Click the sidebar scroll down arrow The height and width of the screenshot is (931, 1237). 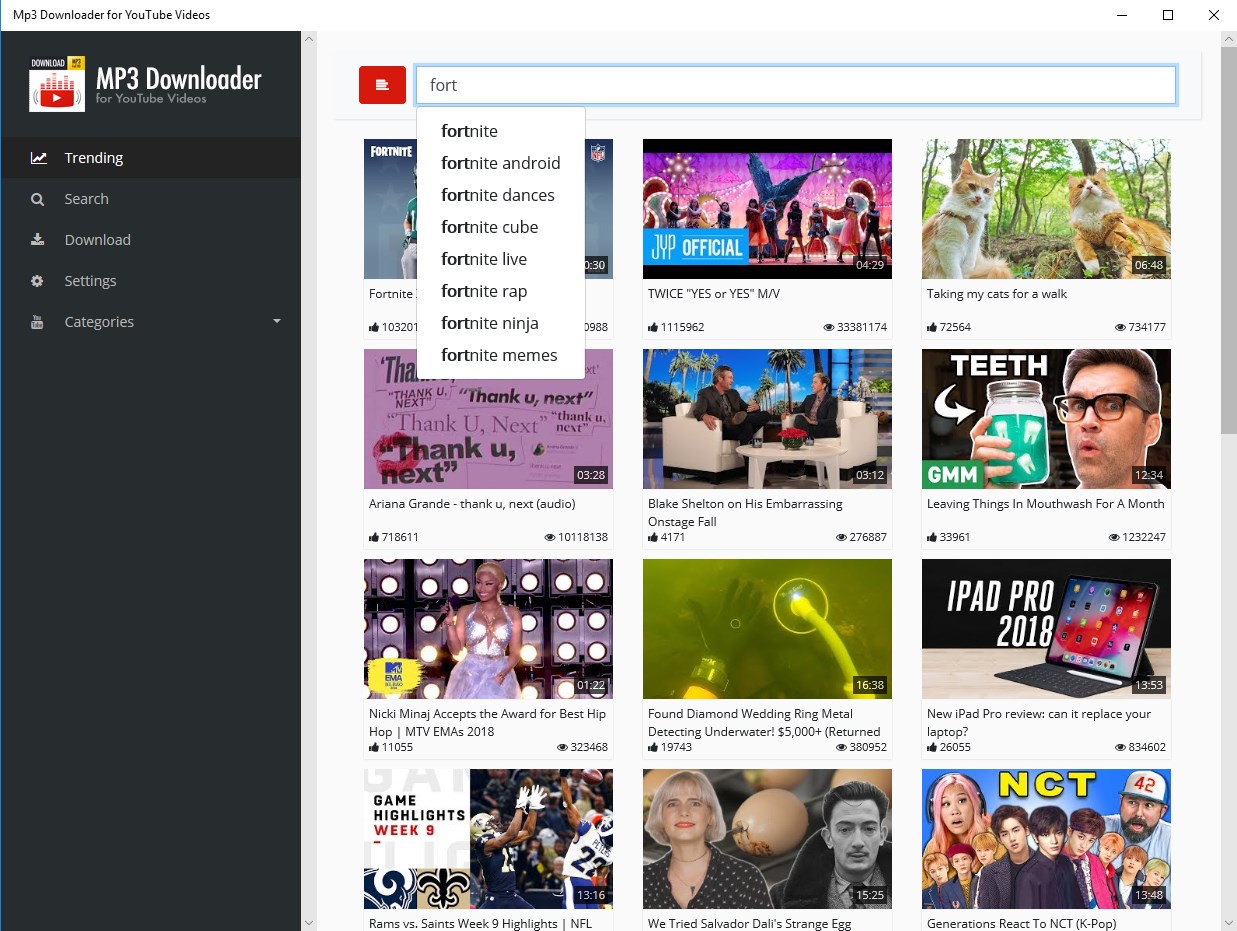point(308,922)
